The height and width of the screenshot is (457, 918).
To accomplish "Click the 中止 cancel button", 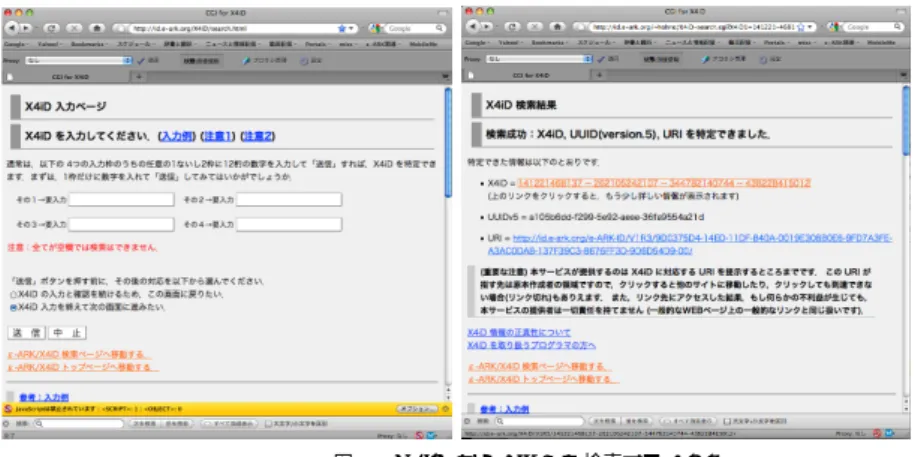I will pyautogui.click(x=67, y=333).
